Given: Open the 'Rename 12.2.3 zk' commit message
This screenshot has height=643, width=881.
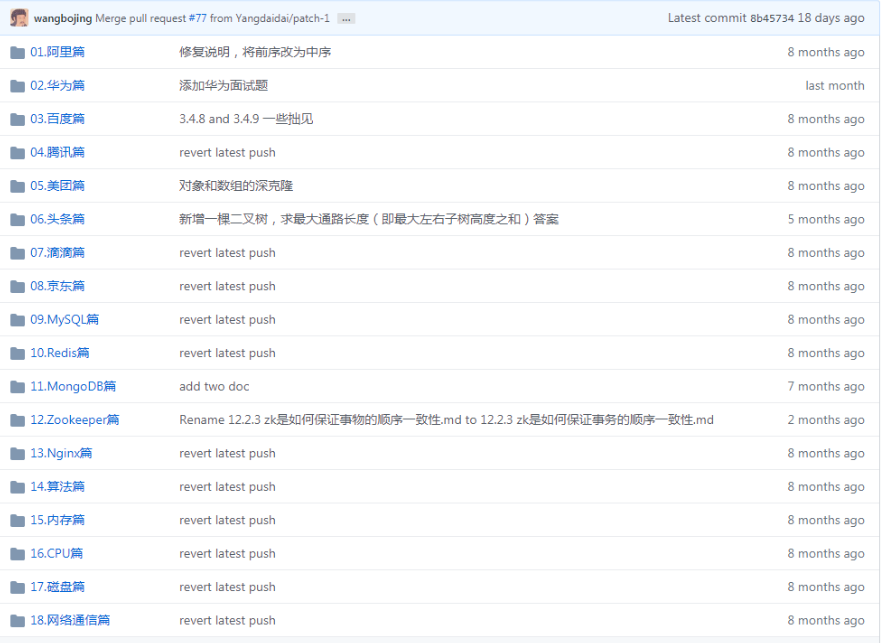Looking at the screenshot, I should (447, 420).
